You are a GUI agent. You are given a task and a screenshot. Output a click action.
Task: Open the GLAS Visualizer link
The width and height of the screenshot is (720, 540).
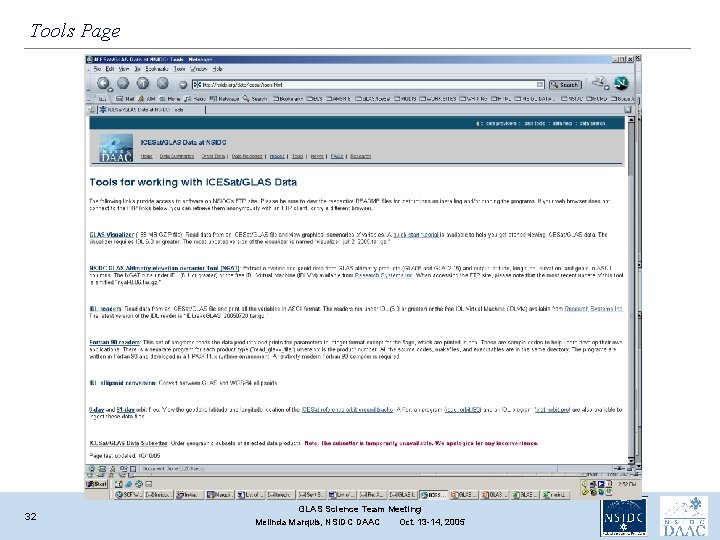[112, 235]
